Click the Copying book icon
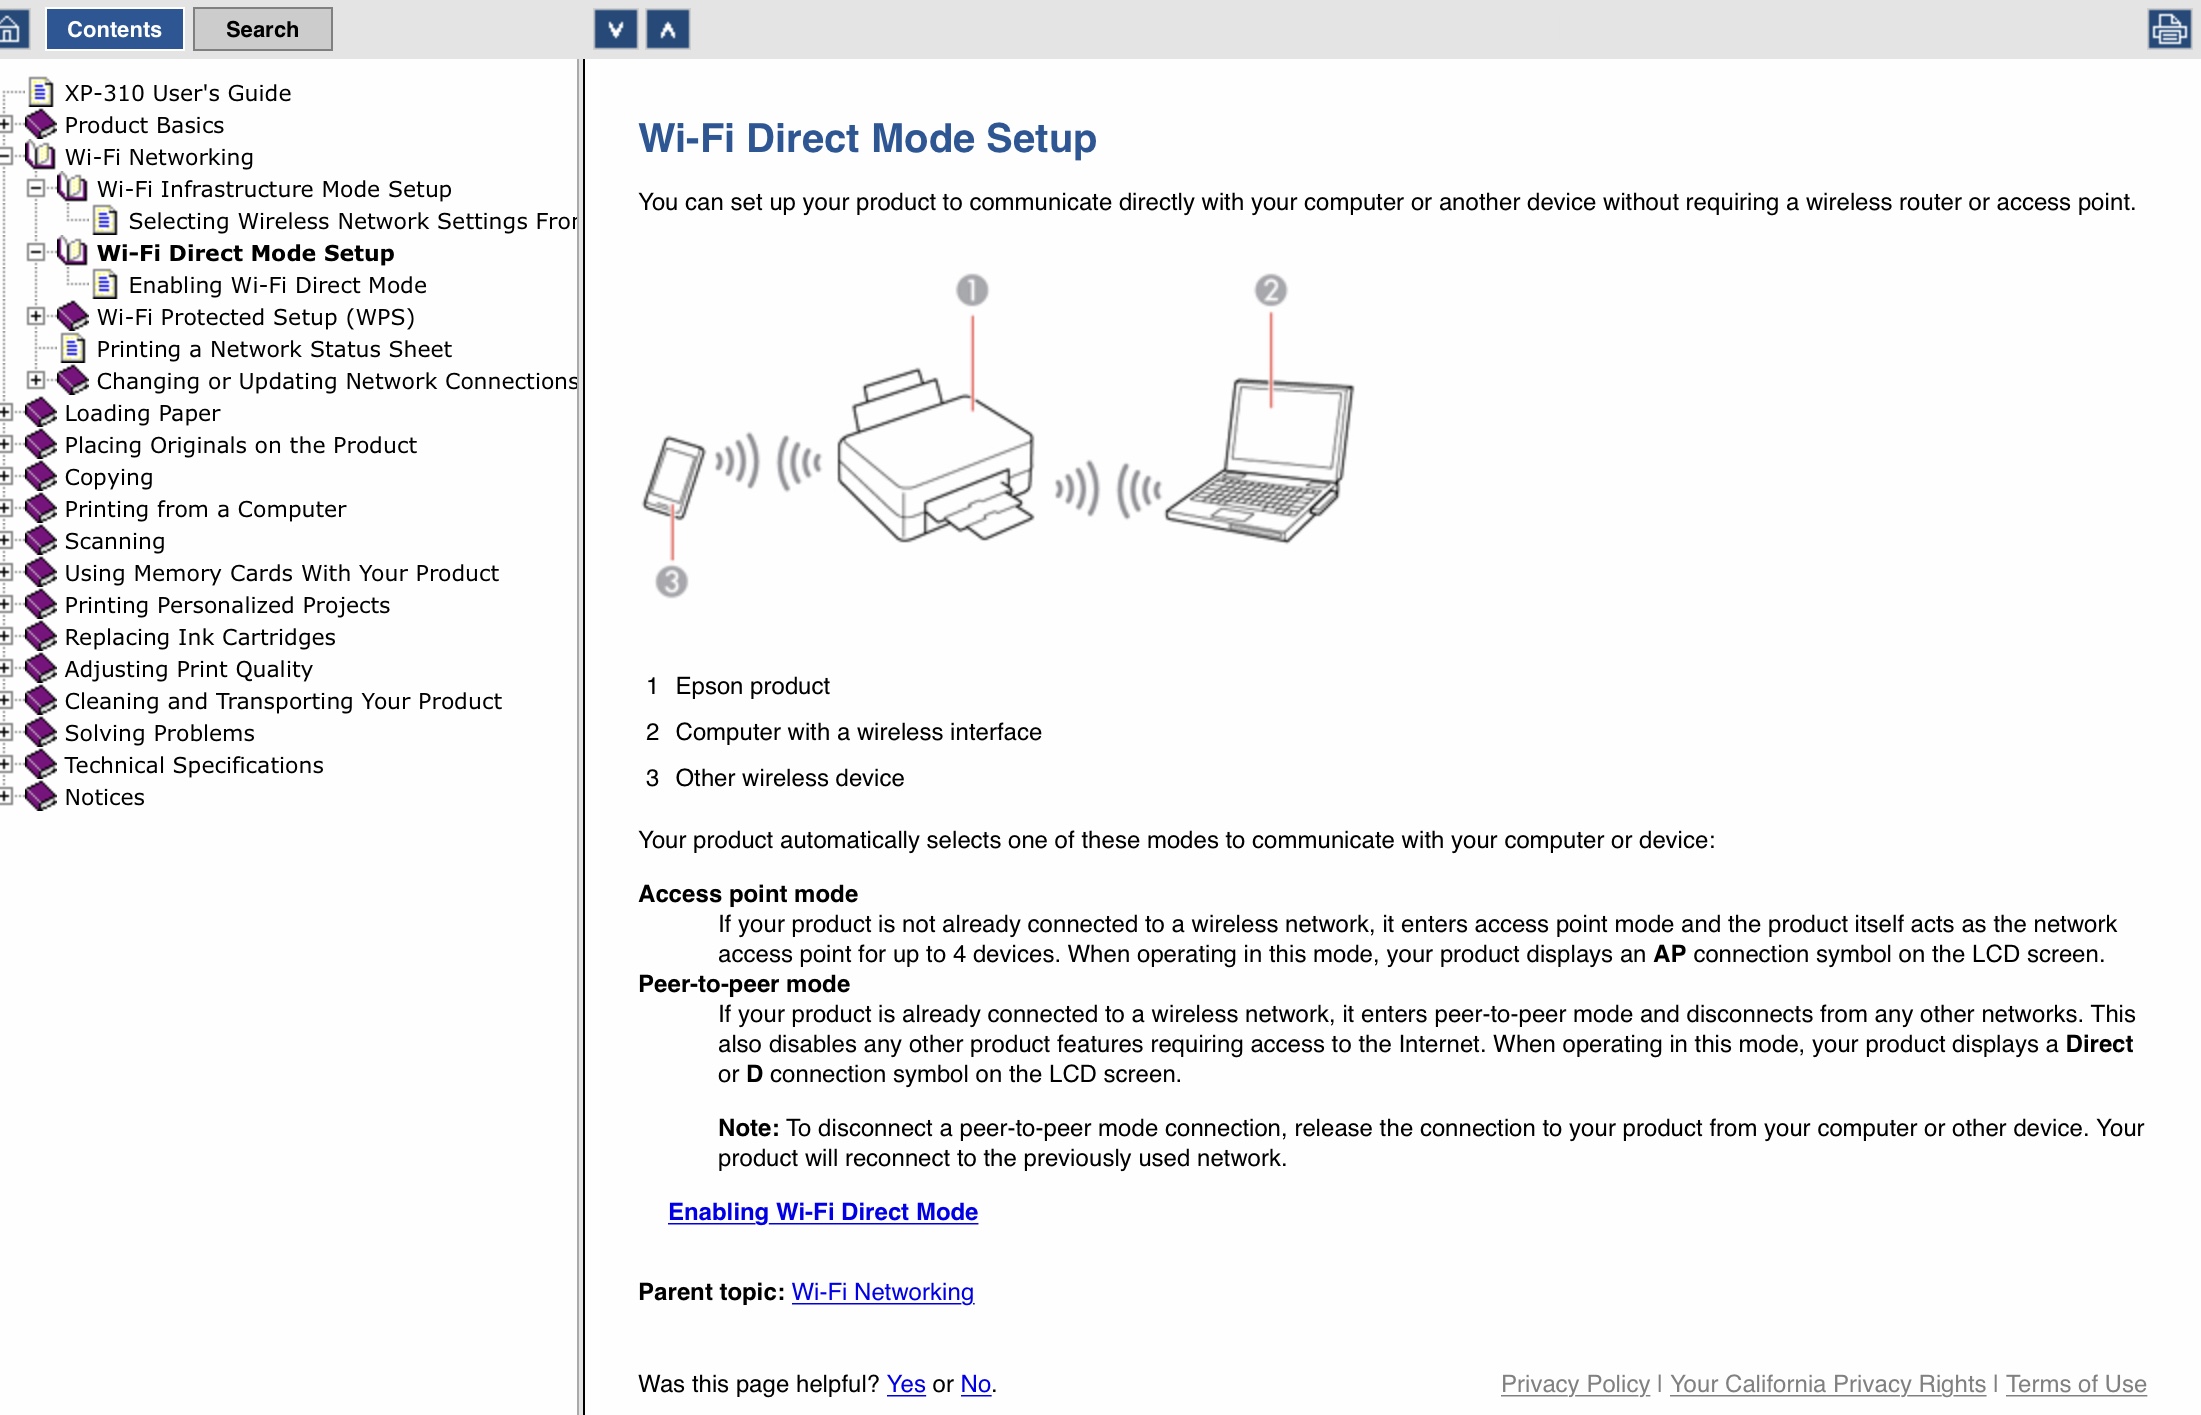The height and width of the screenshot is (1415, 2201). click(x=41, y=476)
